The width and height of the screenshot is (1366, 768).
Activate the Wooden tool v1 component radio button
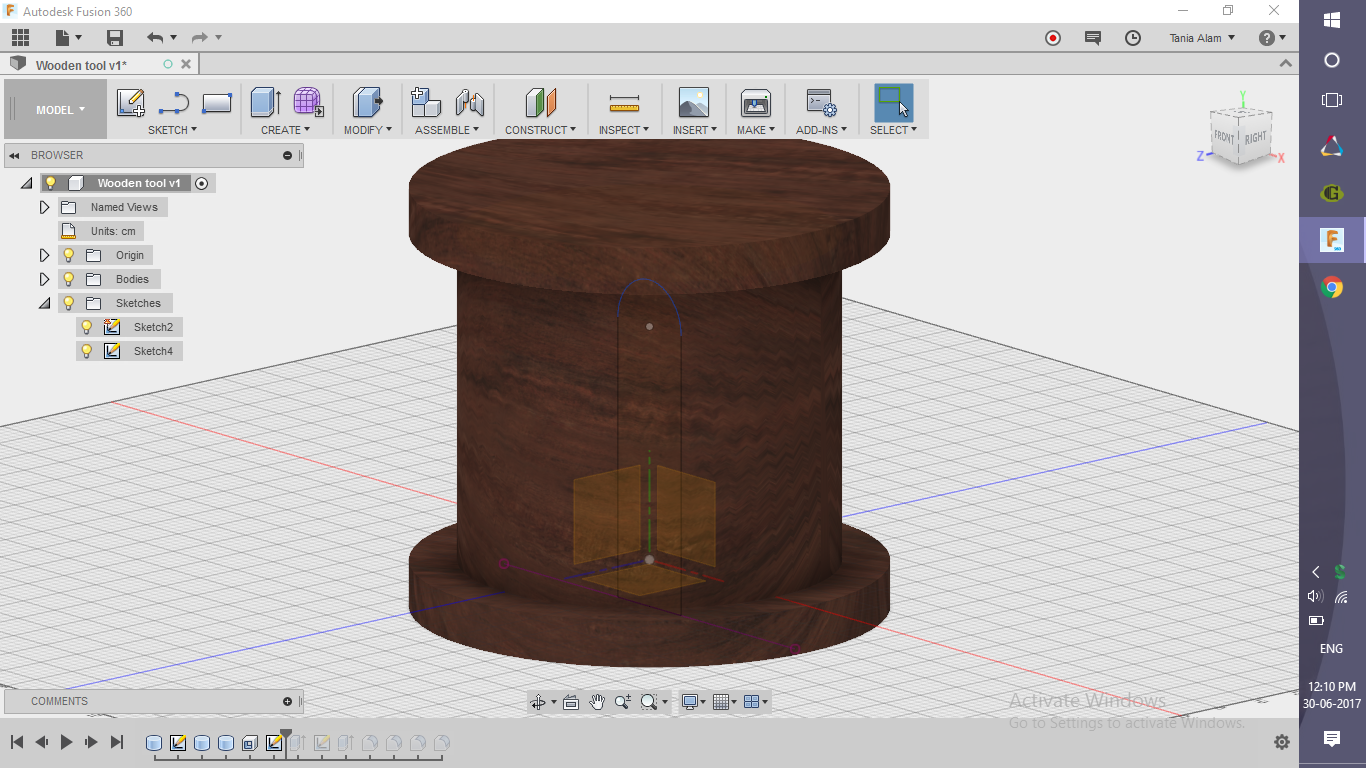201,183
